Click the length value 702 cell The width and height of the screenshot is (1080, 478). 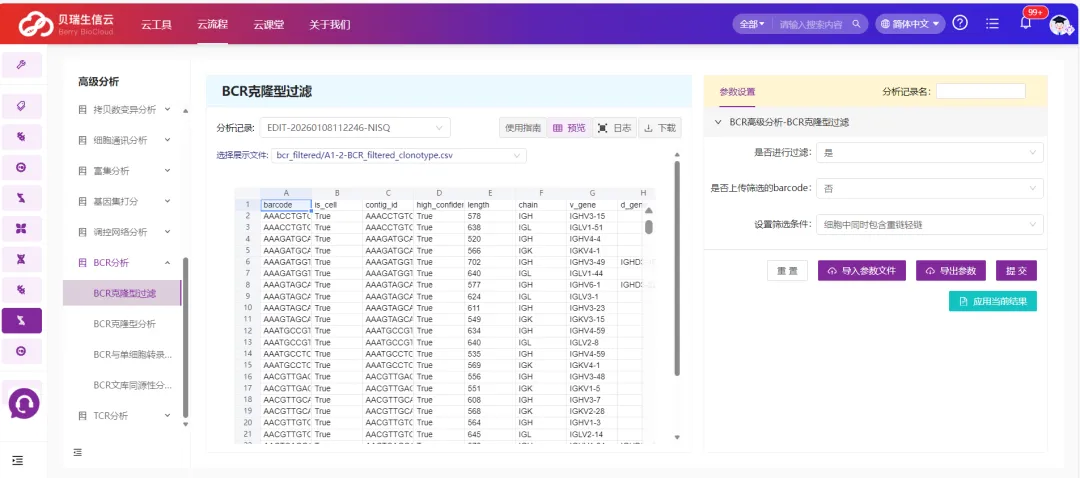[x=490, y=262]
